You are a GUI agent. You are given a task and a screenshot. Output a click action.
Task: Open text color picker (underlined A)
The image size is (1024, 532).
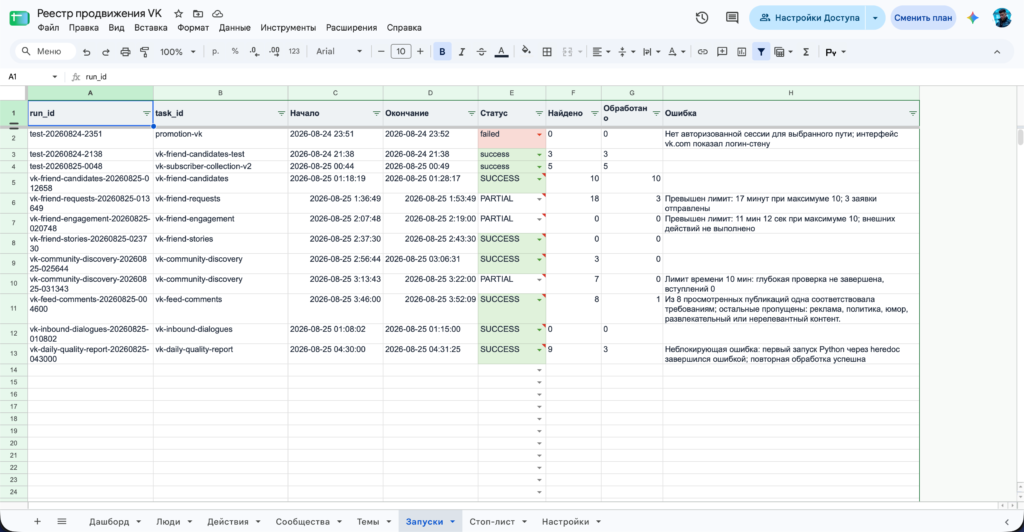[x=501, y=52]
